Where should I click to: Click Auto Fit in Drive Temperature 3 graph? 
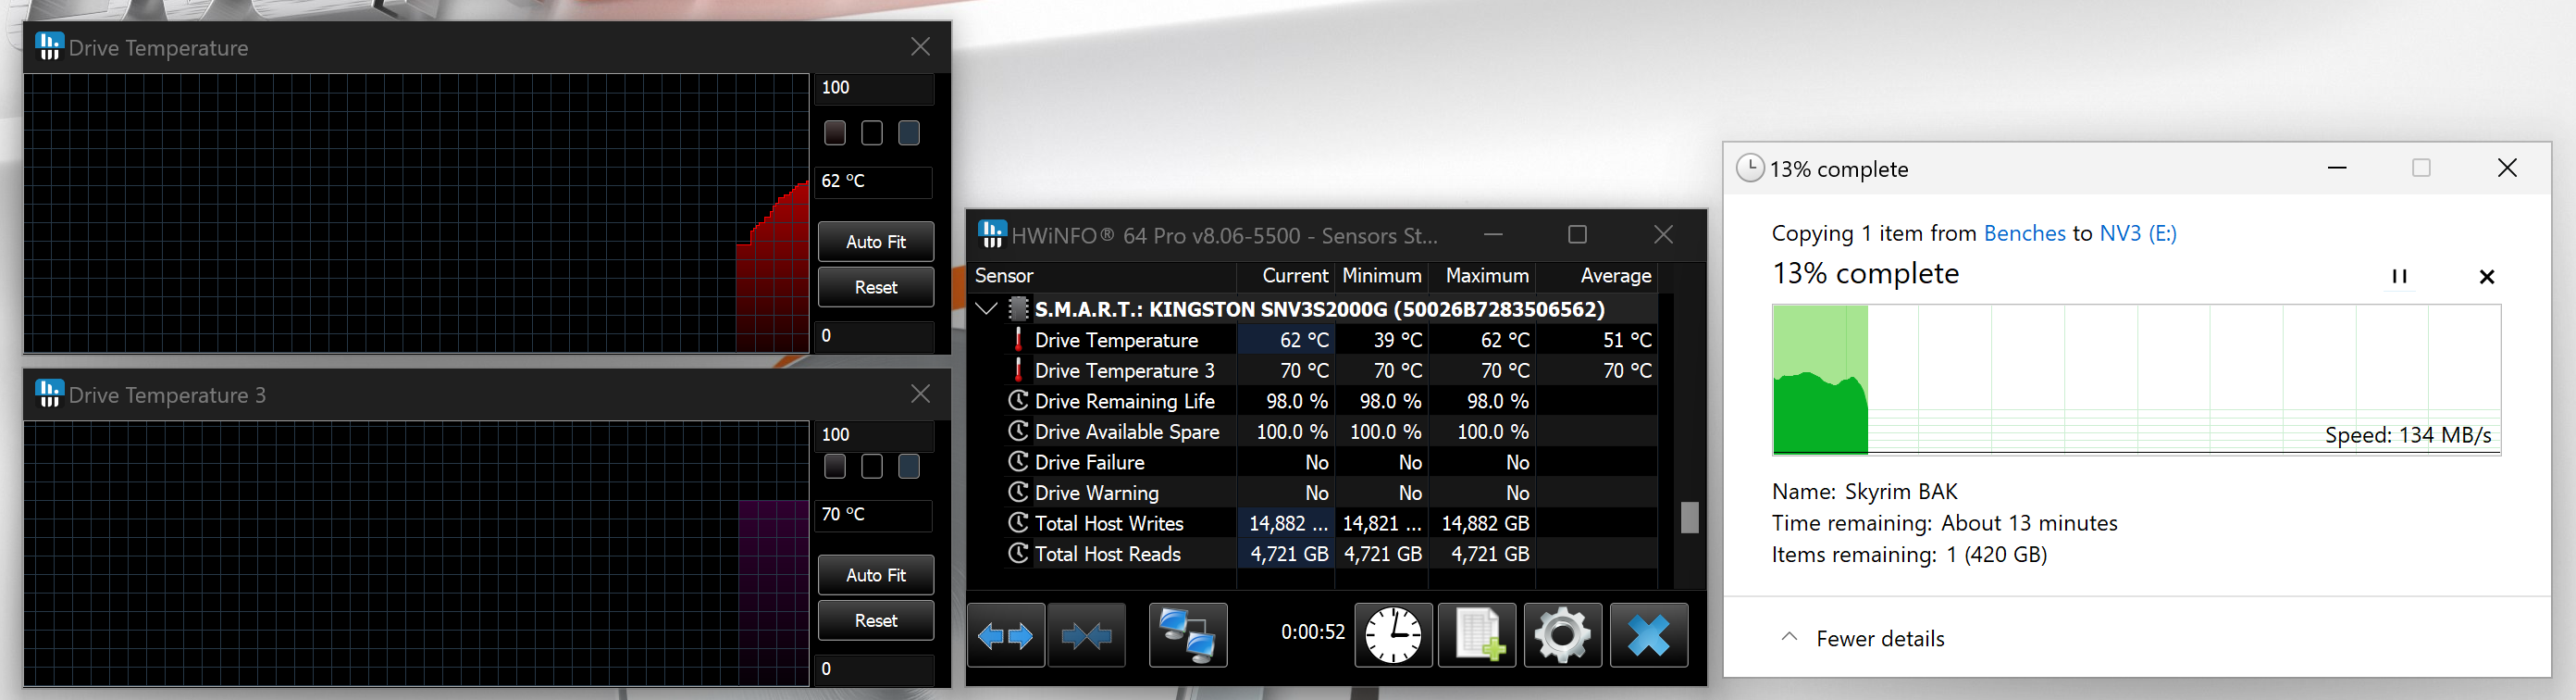coord(876,575)
